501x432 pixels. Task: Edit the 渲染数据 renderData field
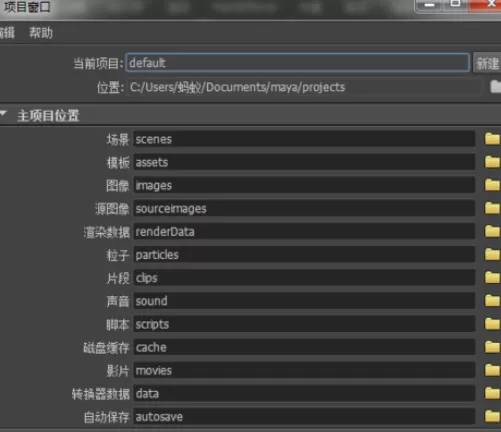coord(304,231)
